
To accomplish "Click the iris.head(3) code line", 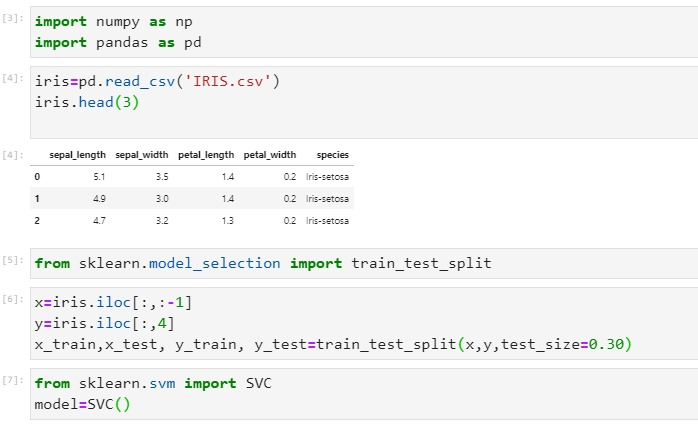I will coord(87,102).
